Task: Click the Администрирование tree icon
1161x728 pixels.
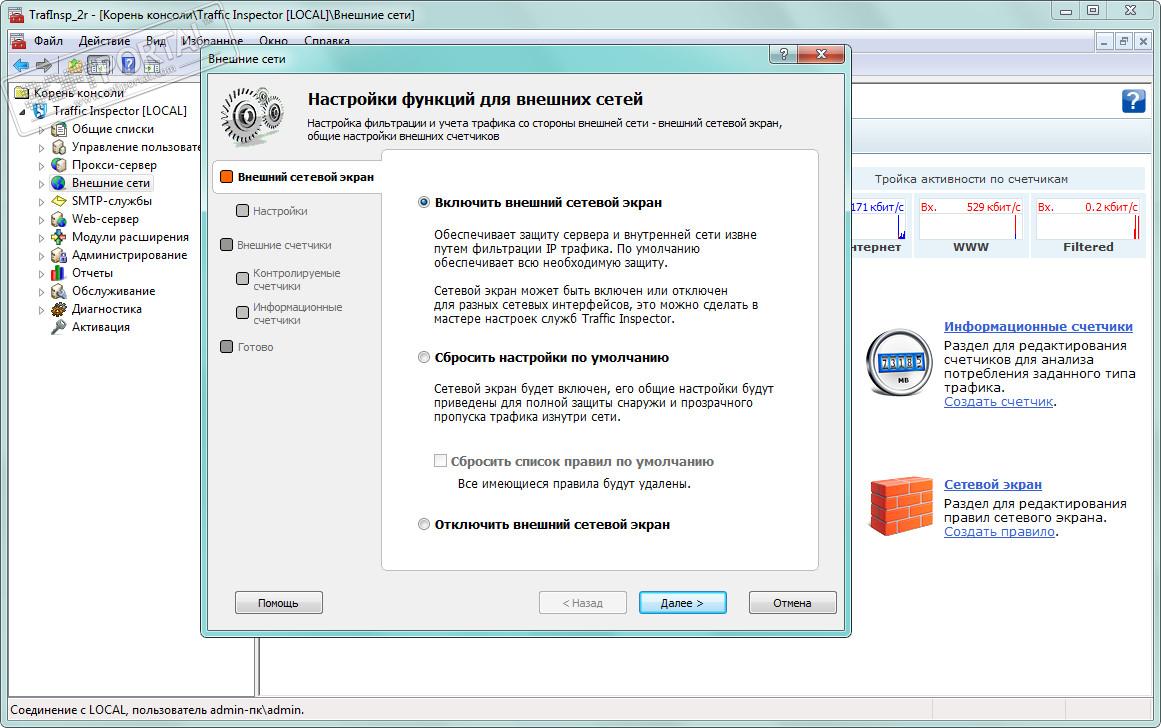Action: [x=58, y=255]
